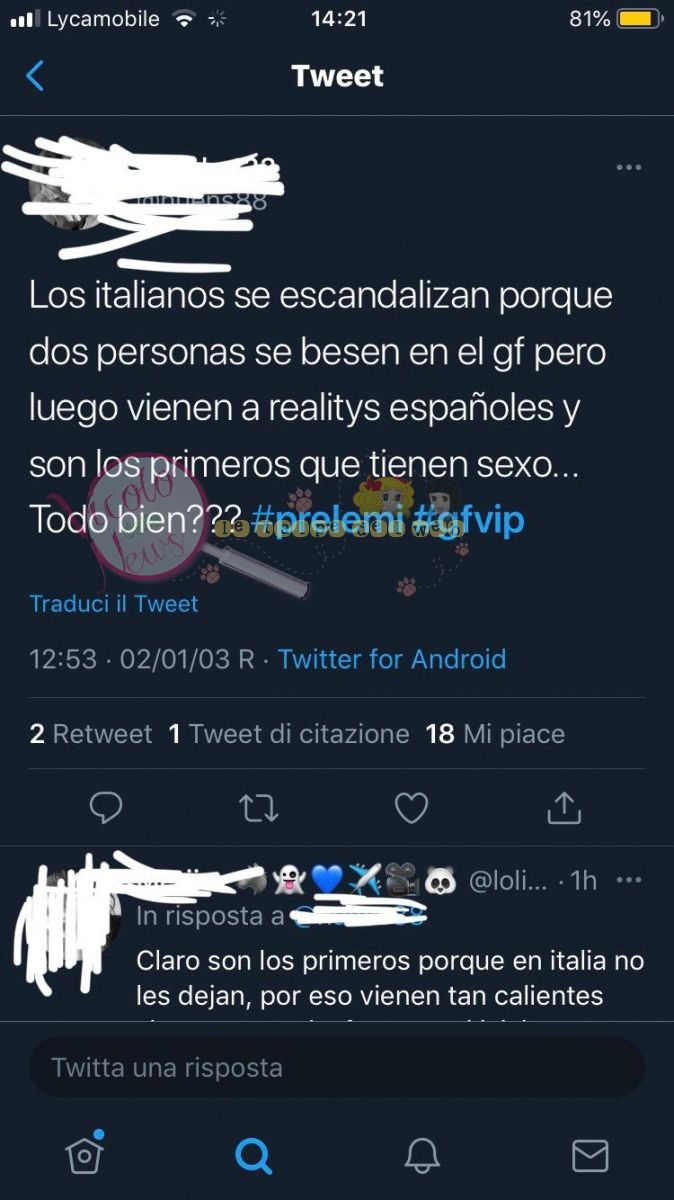This screenshot has width=674, height=1200.
Task: Open the Twitter for Android source link
Action: [392, 659]
